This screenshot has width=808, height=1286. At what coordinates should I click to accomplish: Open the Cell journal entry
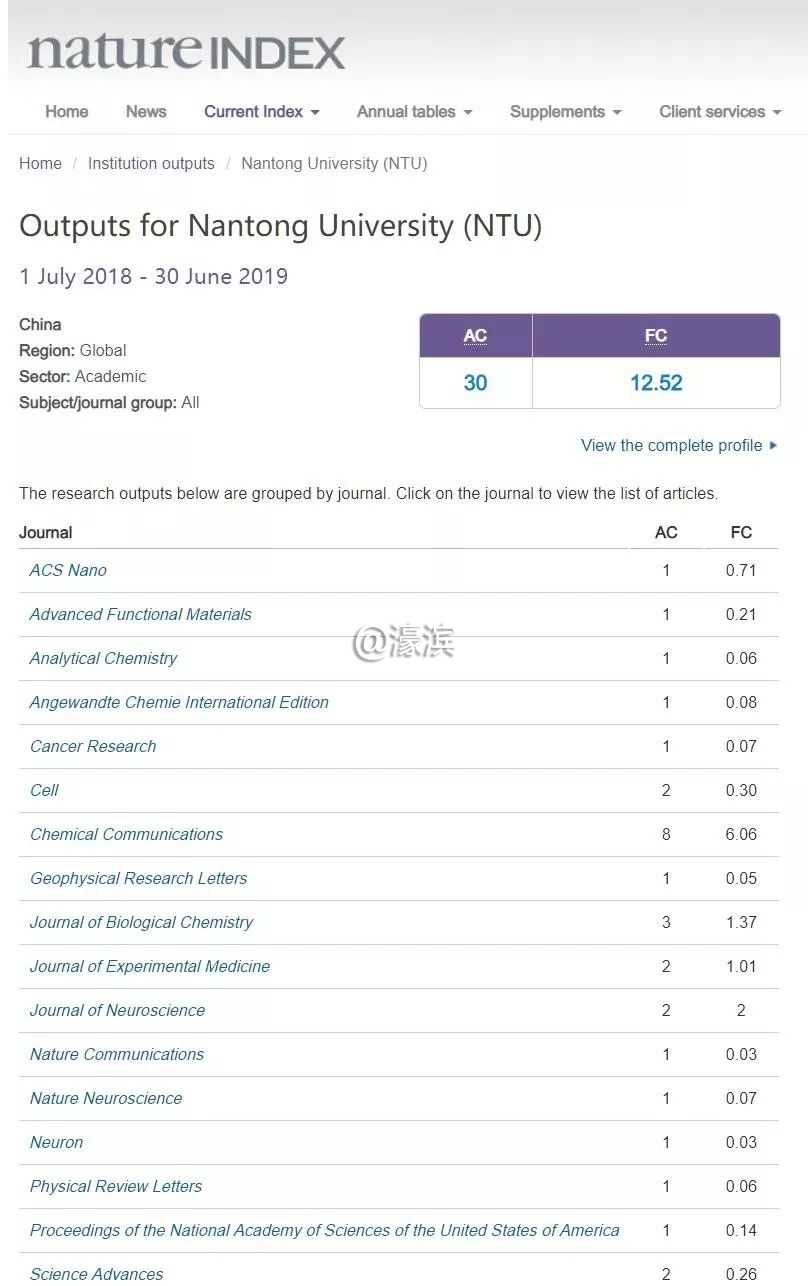click(44, 790)
